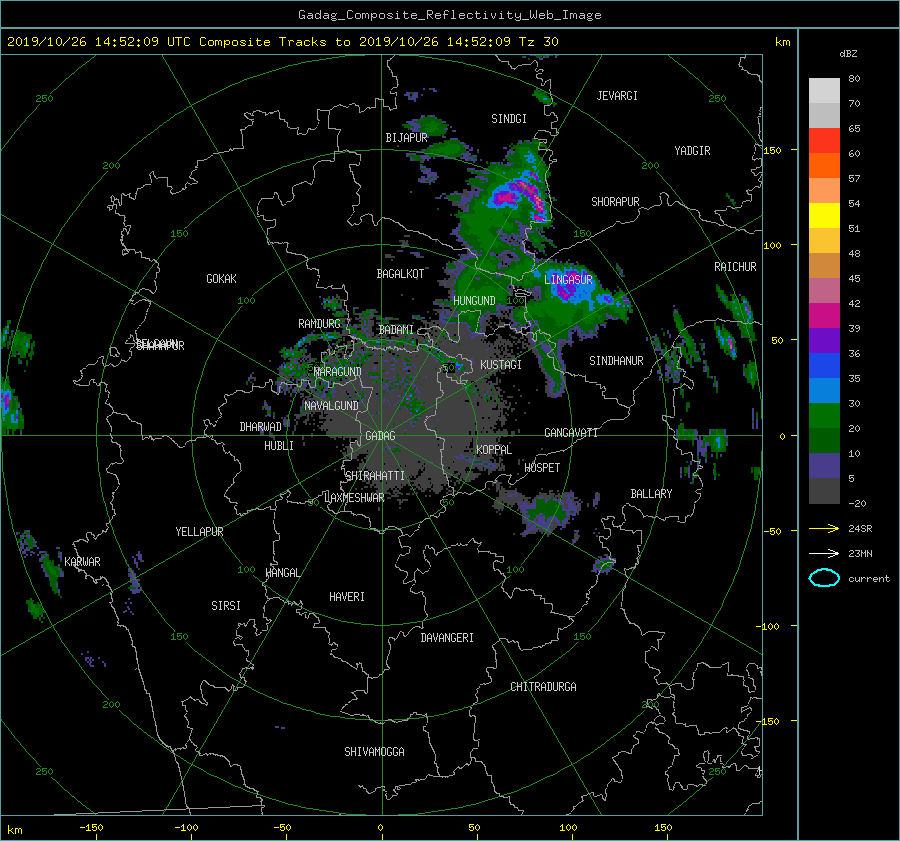Click the KUSTAGI city label
The image size is (900, 841).
point(501,365)
